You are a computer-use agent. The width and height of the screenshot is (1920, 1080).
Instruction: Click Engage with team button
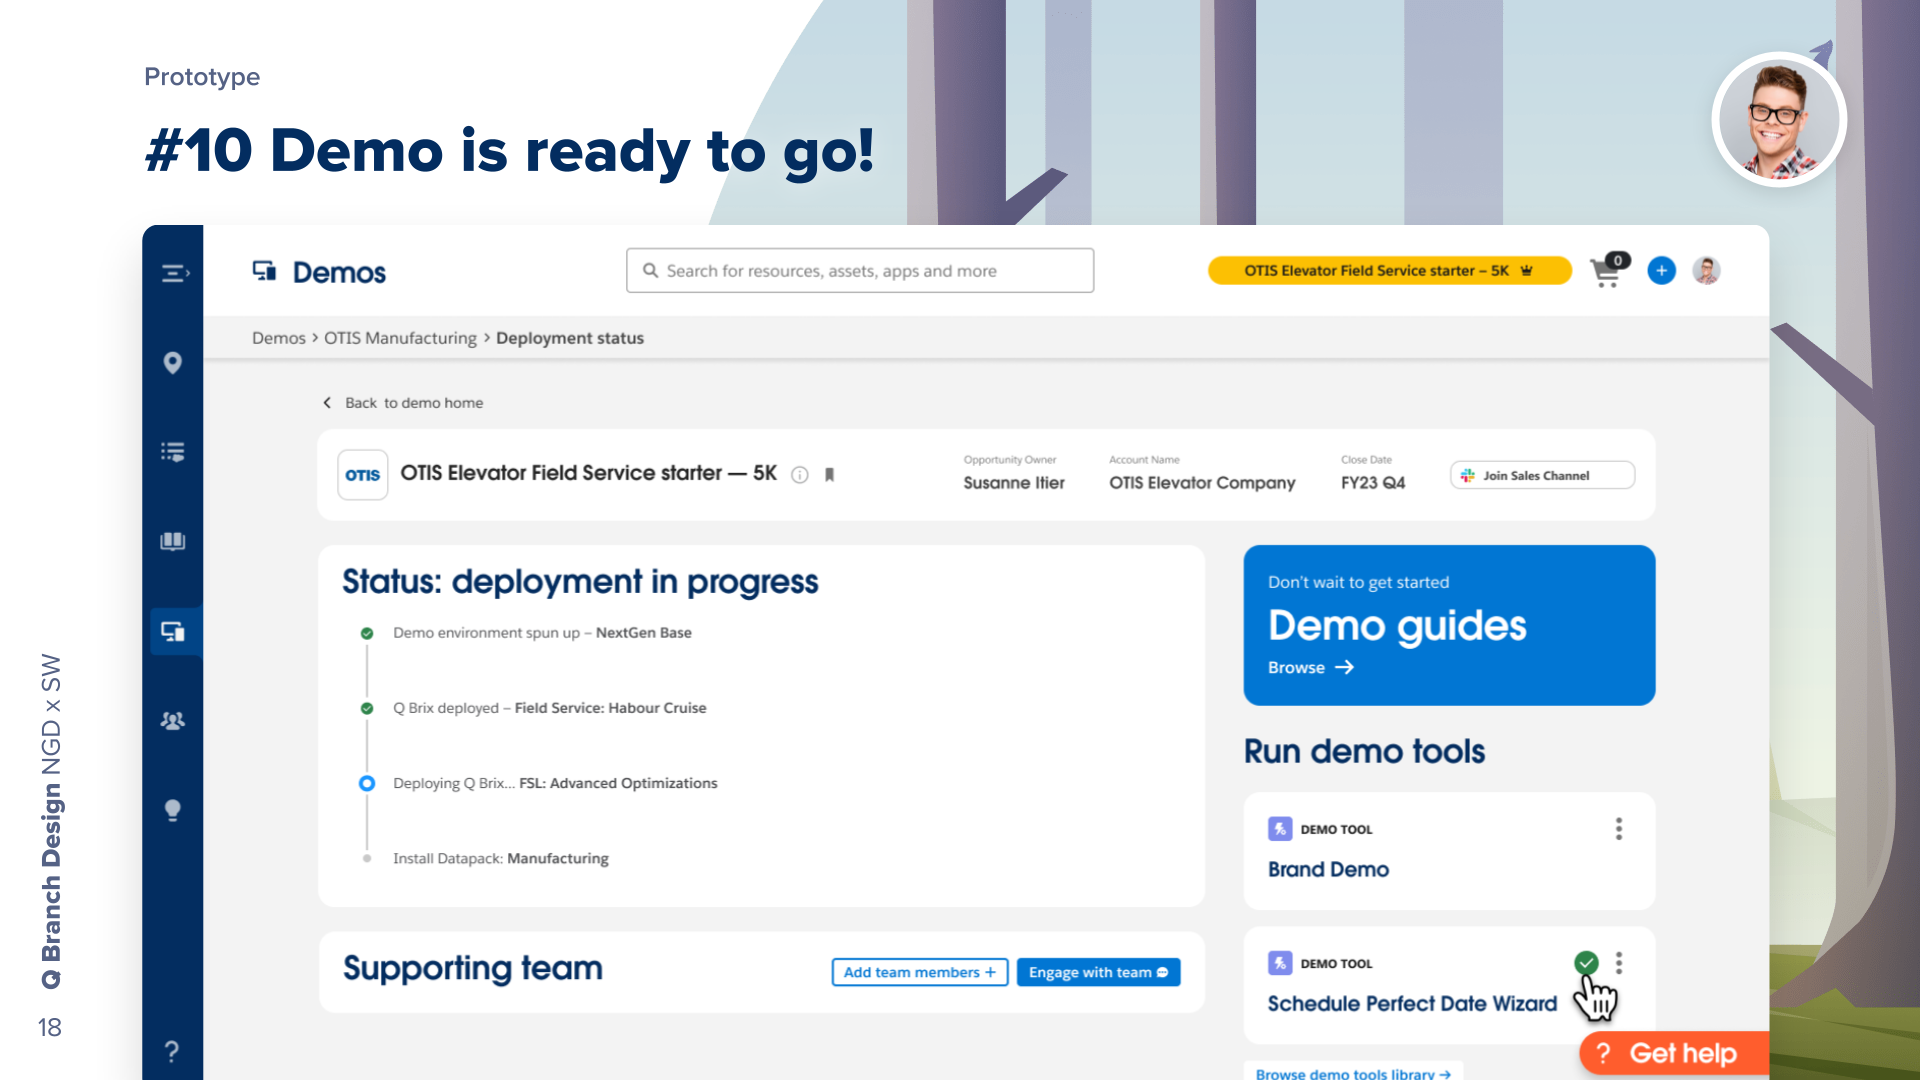click(x=1098, y=972)
